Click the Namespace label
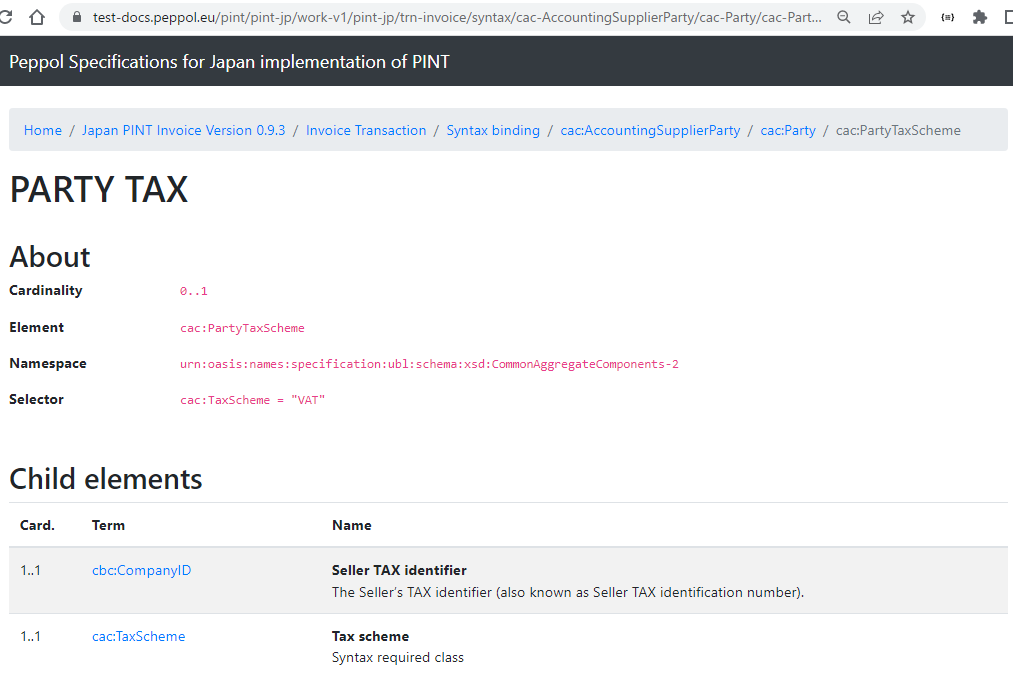Screen dimensions: 1013x682 point(48,364)
